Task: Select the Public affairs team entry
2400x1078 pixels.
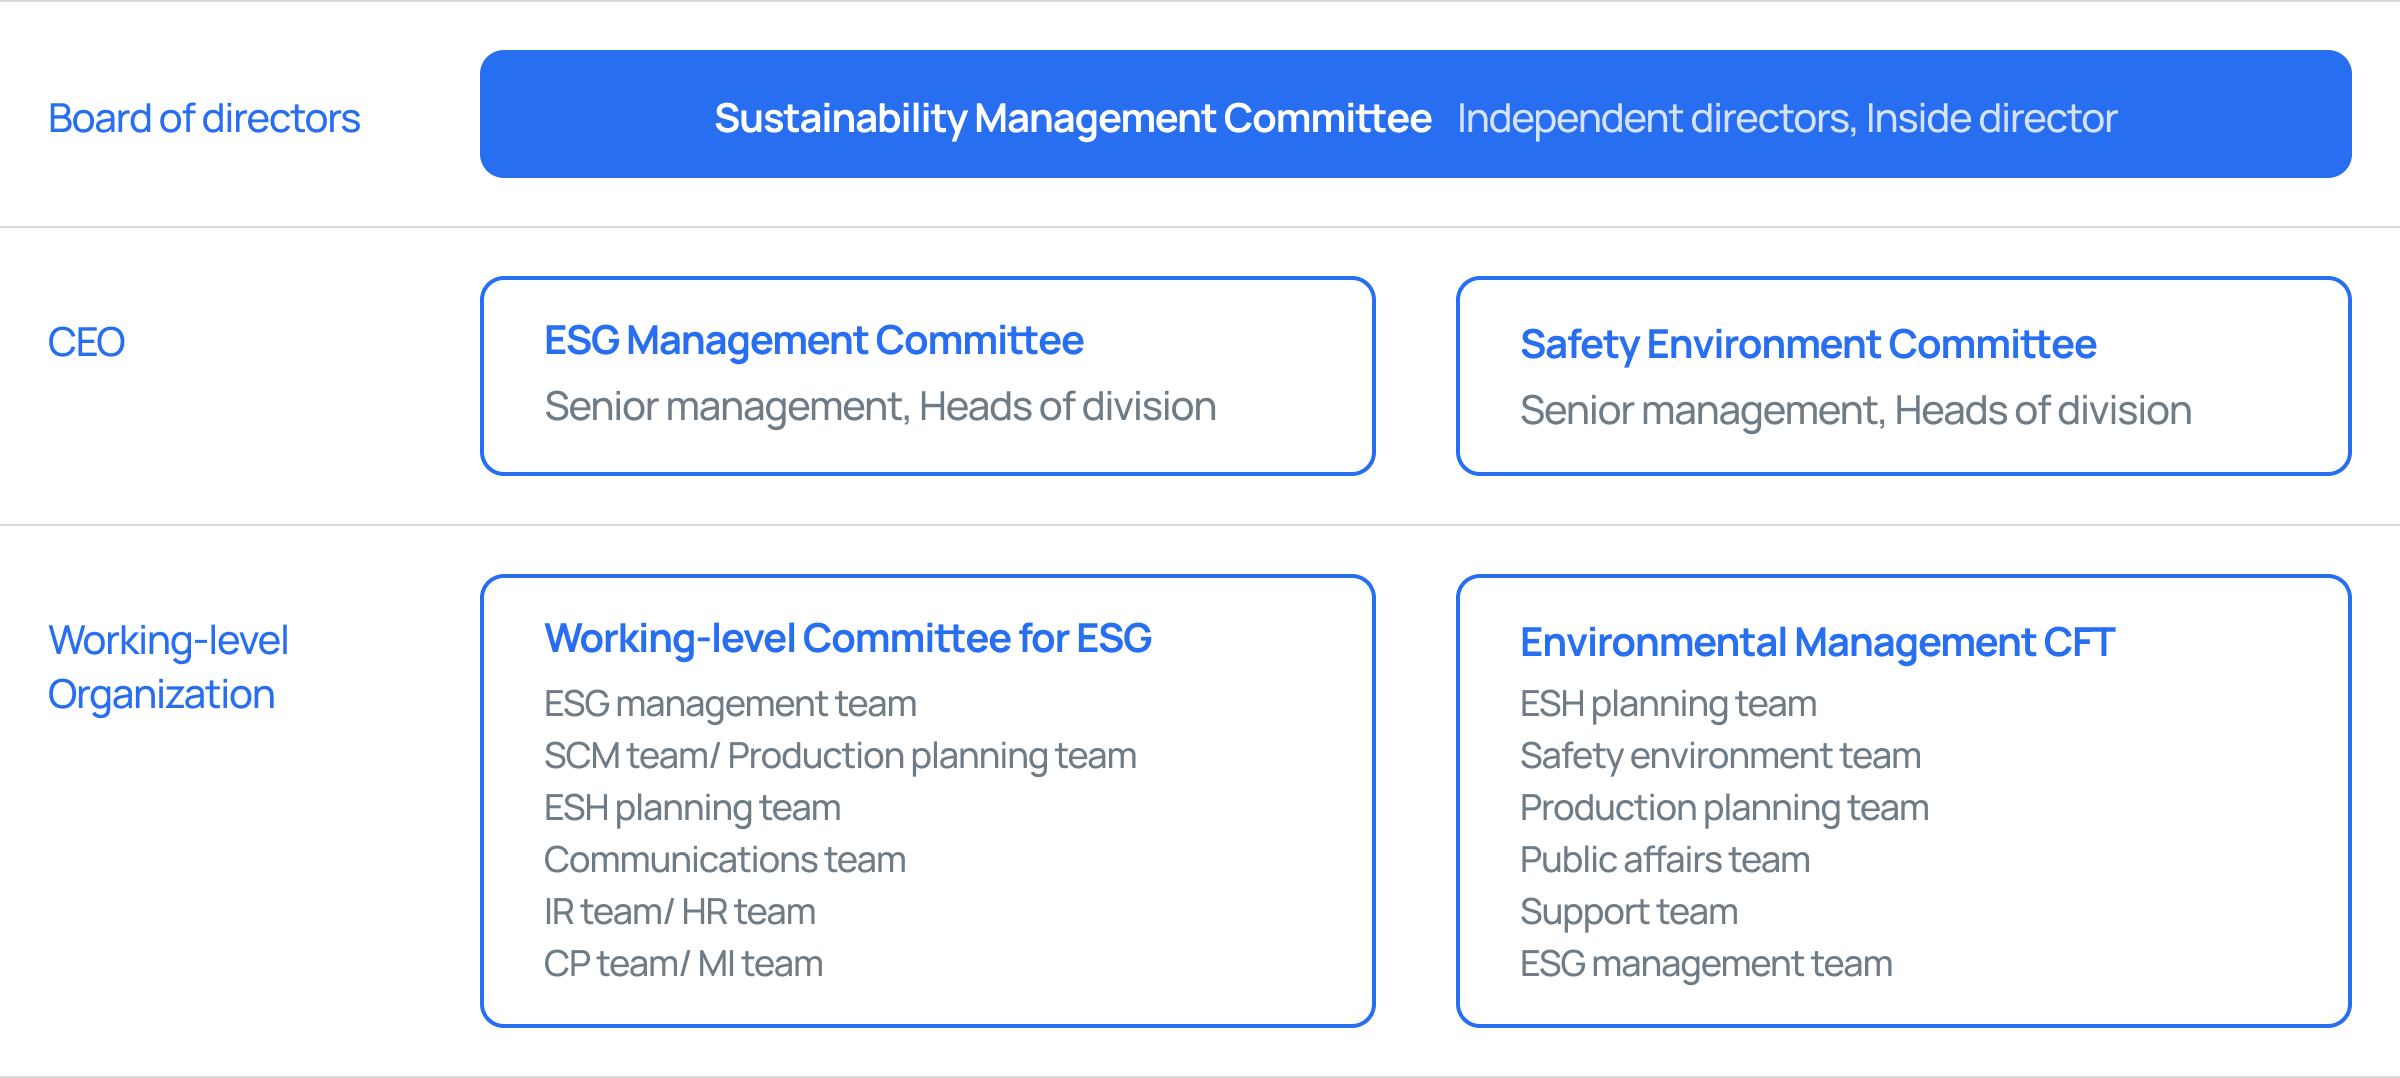Action: 1664,860
